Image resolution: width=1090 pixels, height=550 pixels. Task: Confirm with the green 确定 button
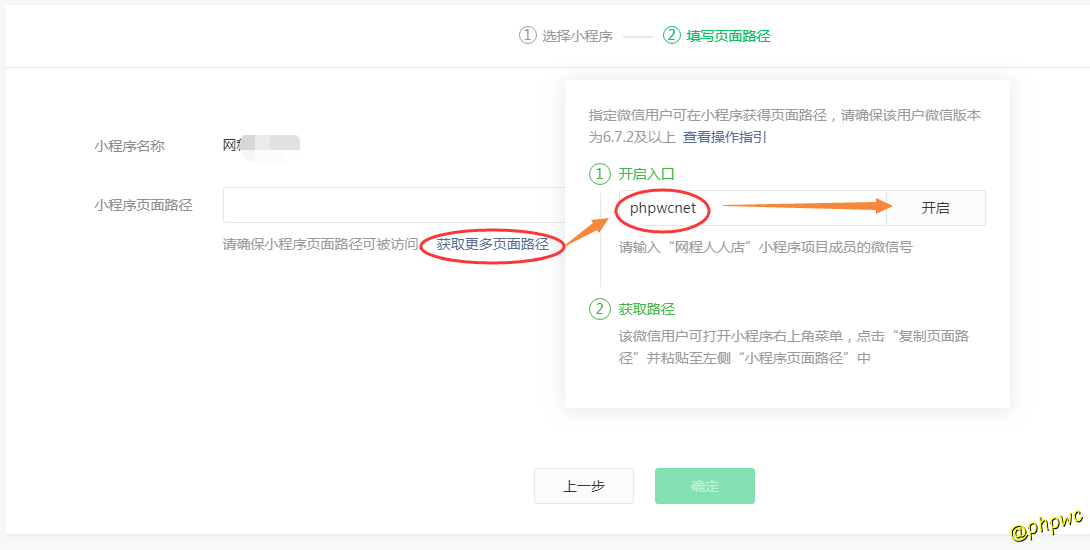704,486
